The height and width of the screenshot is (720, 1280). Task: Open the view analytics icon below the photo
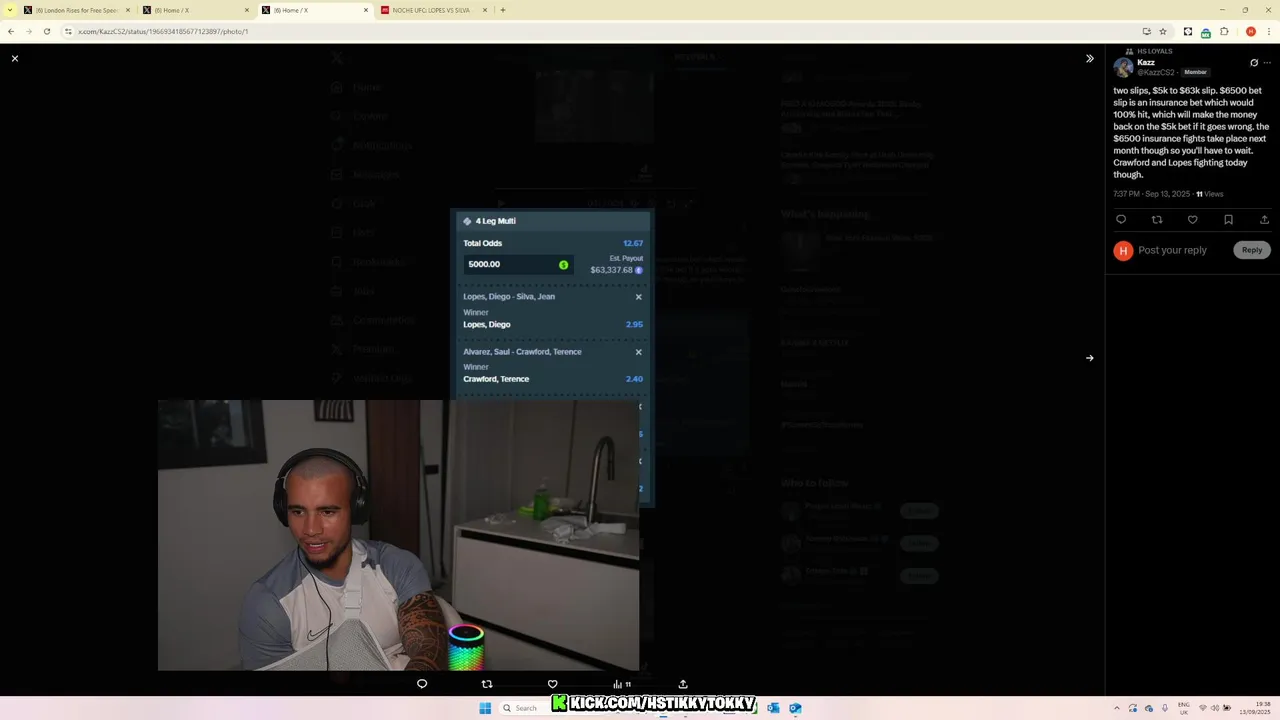621,684
